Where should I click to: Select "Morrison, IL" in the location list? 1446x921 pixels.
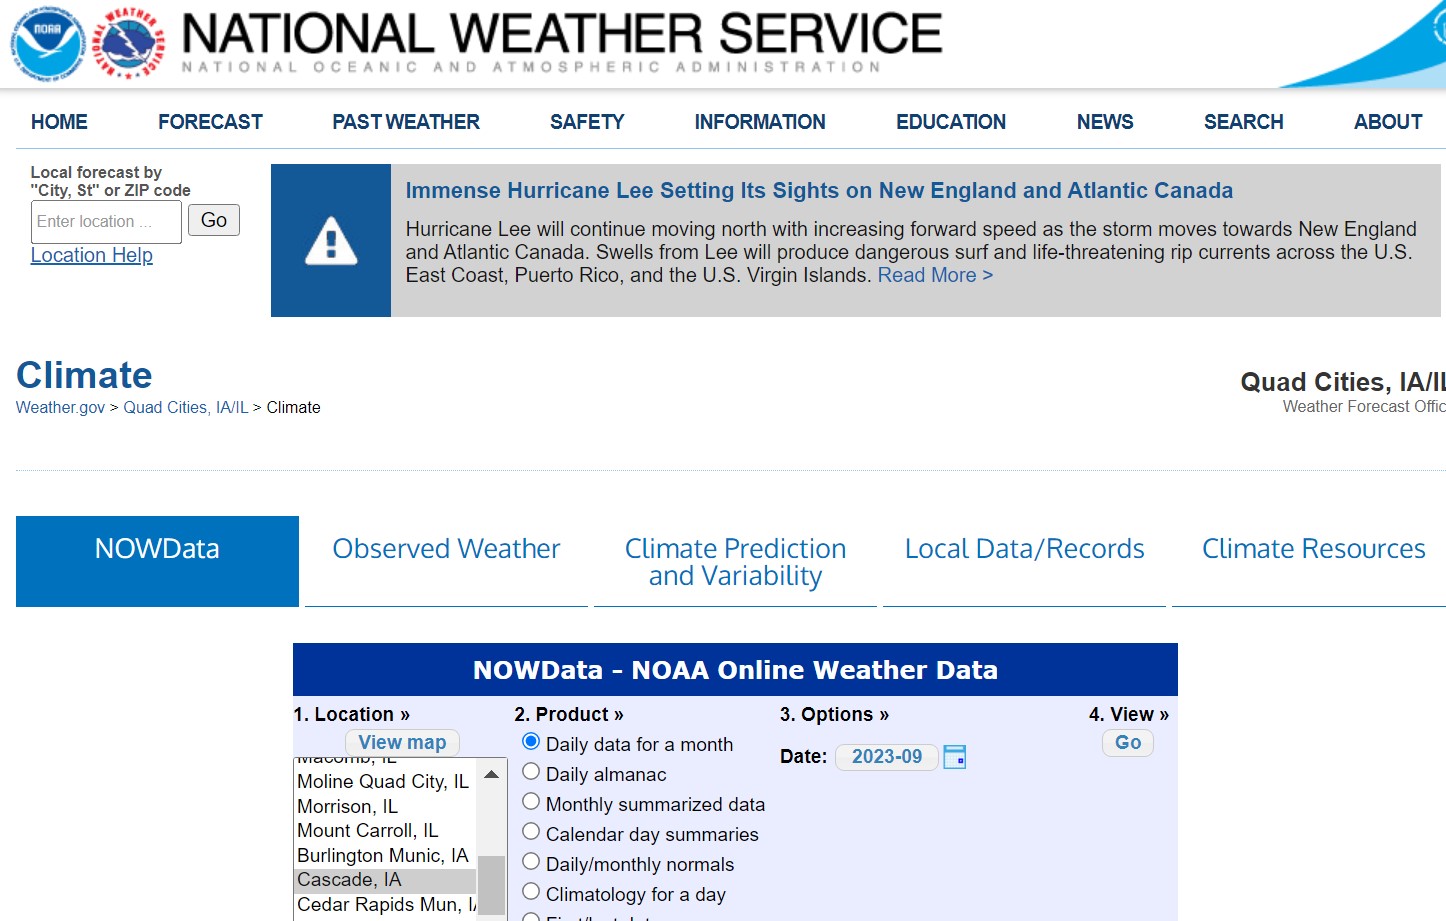coord(347,806)
